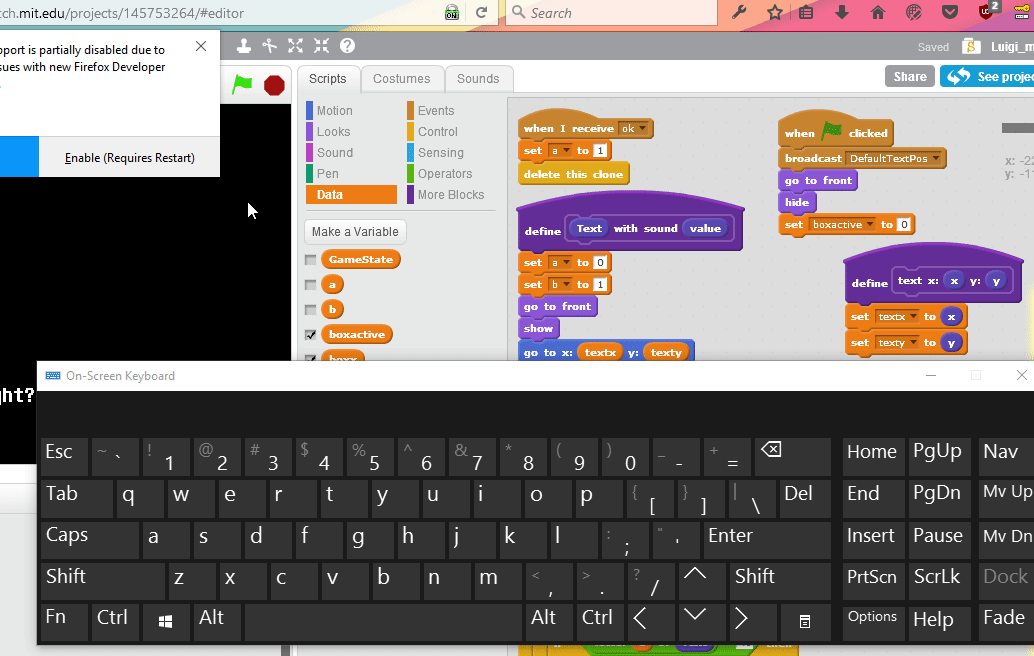Open block help question mark tool
Screen dimensions: 1034x656
click(347, 46)
